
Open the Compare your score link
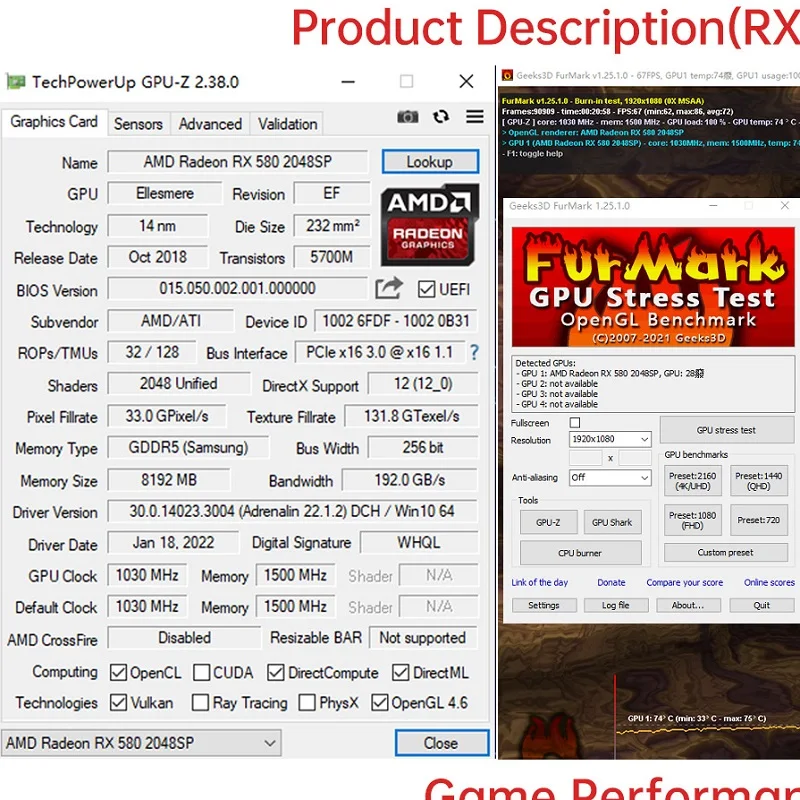(x=685, y=583)
